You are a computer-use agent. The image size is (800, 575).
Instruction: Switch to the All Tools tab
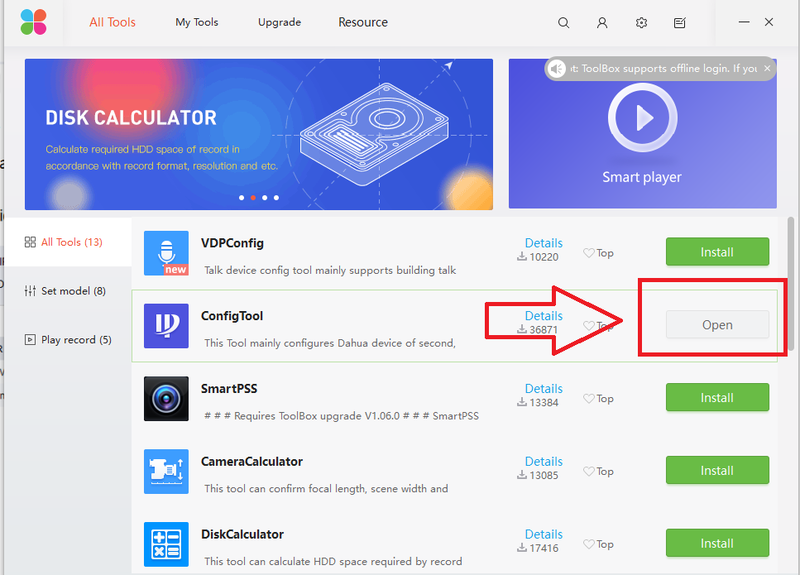click(112, 22)
